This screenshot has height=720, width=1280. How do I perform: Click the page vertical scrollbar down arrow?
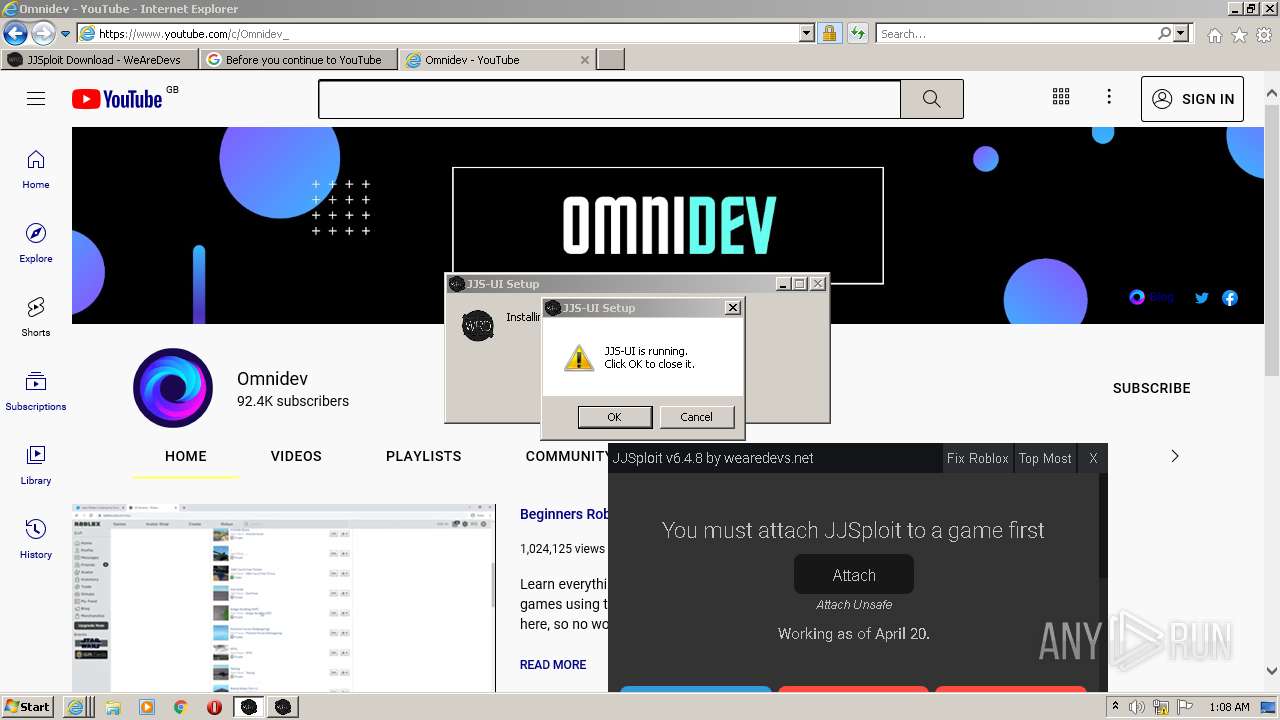click(1272, 671)
